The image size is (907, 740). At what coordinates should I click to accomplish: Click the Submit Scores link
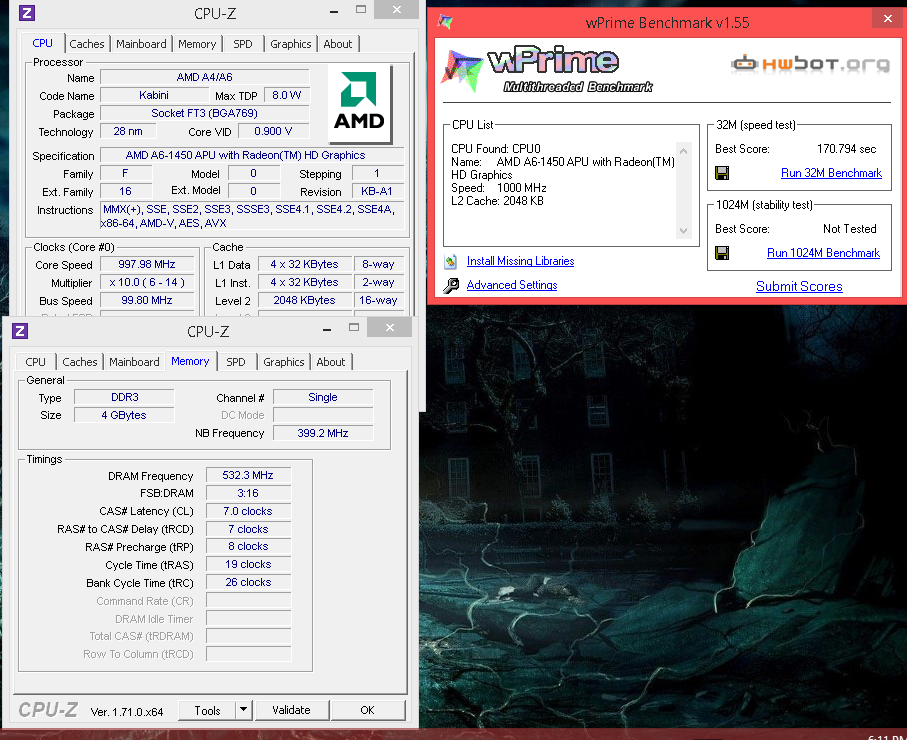click(x=799, y=286)
